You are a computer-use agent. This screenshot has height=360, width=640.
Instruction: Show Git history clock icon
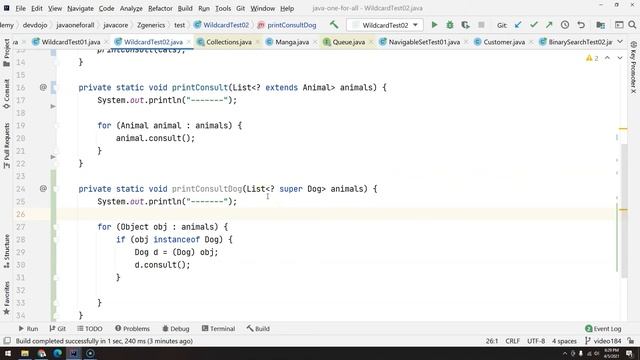click(565, 25)
